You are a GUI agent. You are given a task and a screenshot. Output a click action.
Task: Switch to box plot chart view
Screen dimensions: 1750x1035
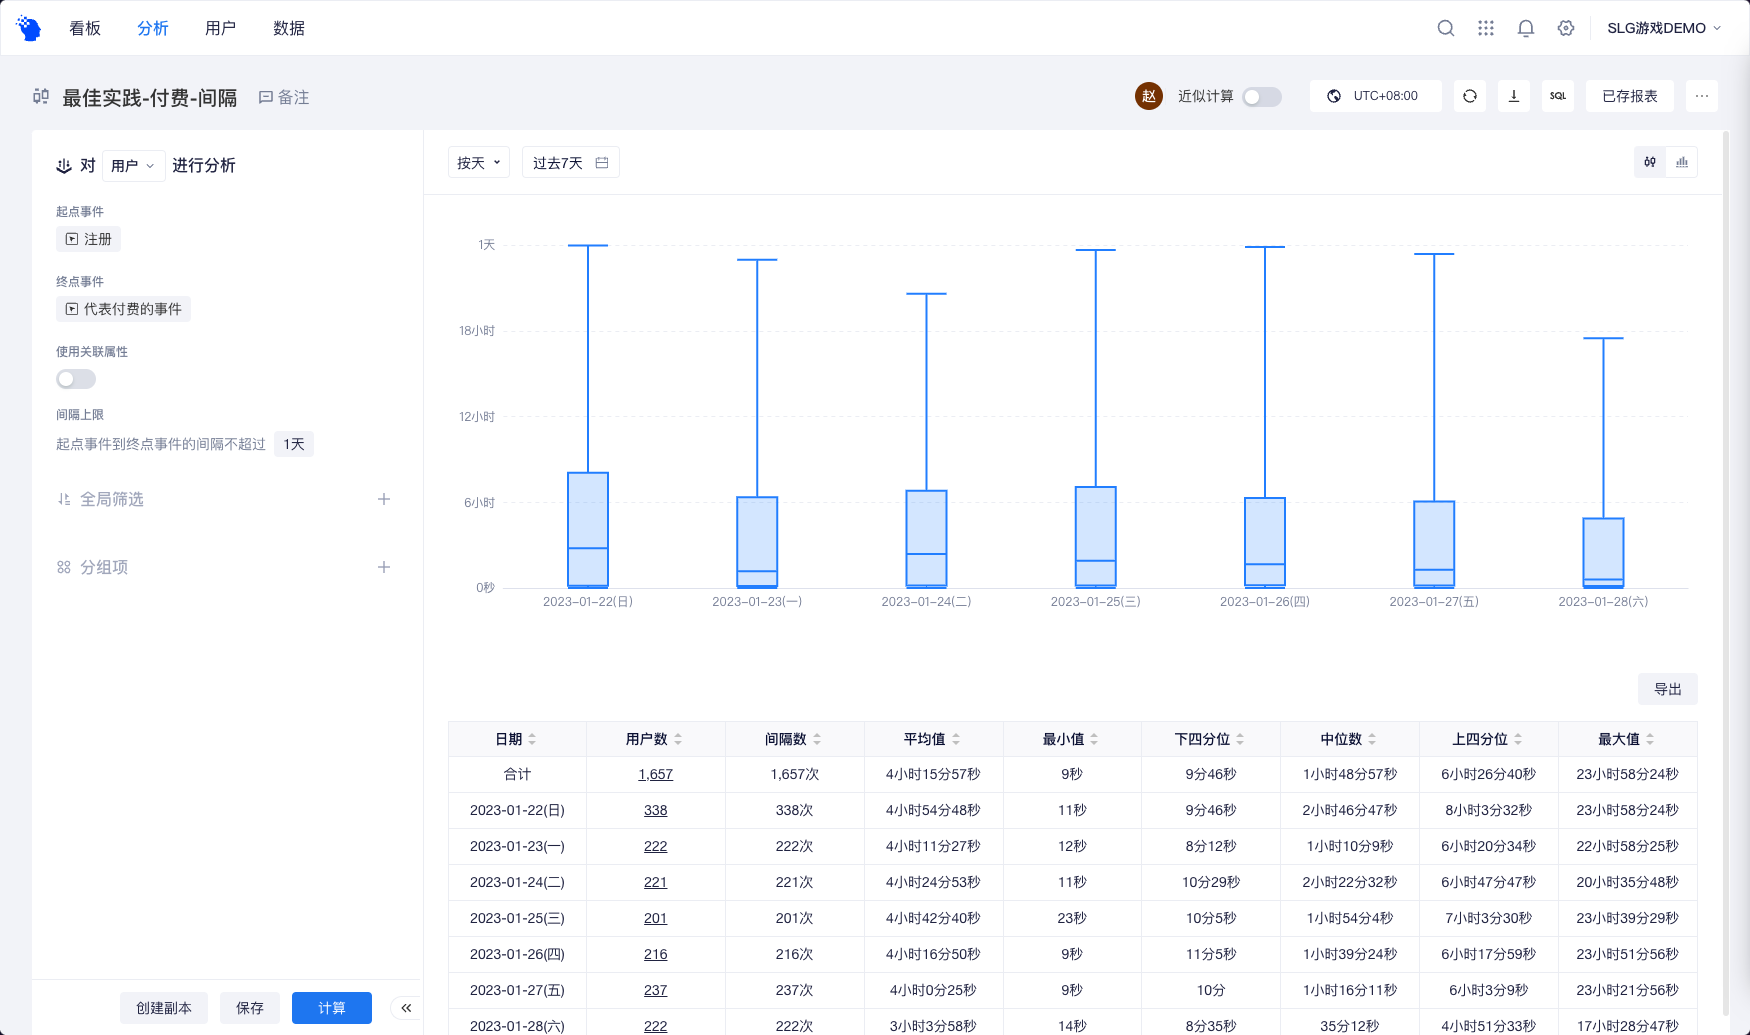[1650, 162]
